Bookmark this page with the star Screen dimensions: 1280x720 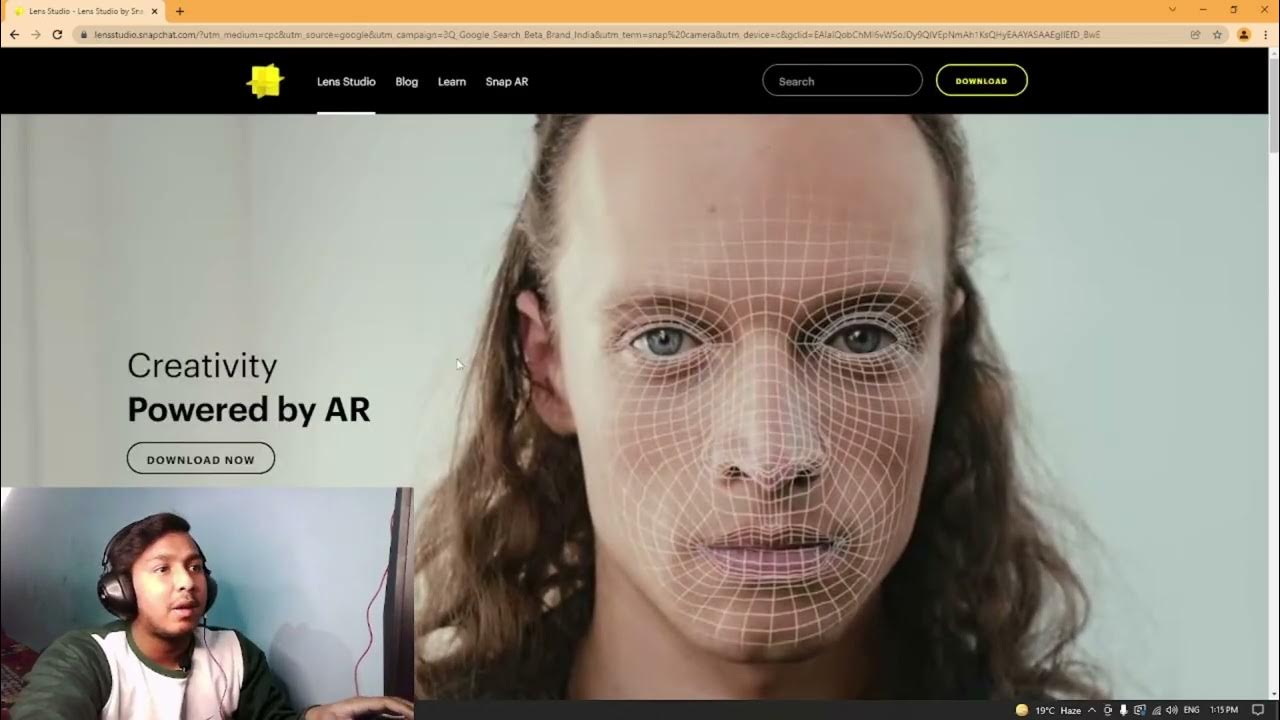[x=1217, y=34]
